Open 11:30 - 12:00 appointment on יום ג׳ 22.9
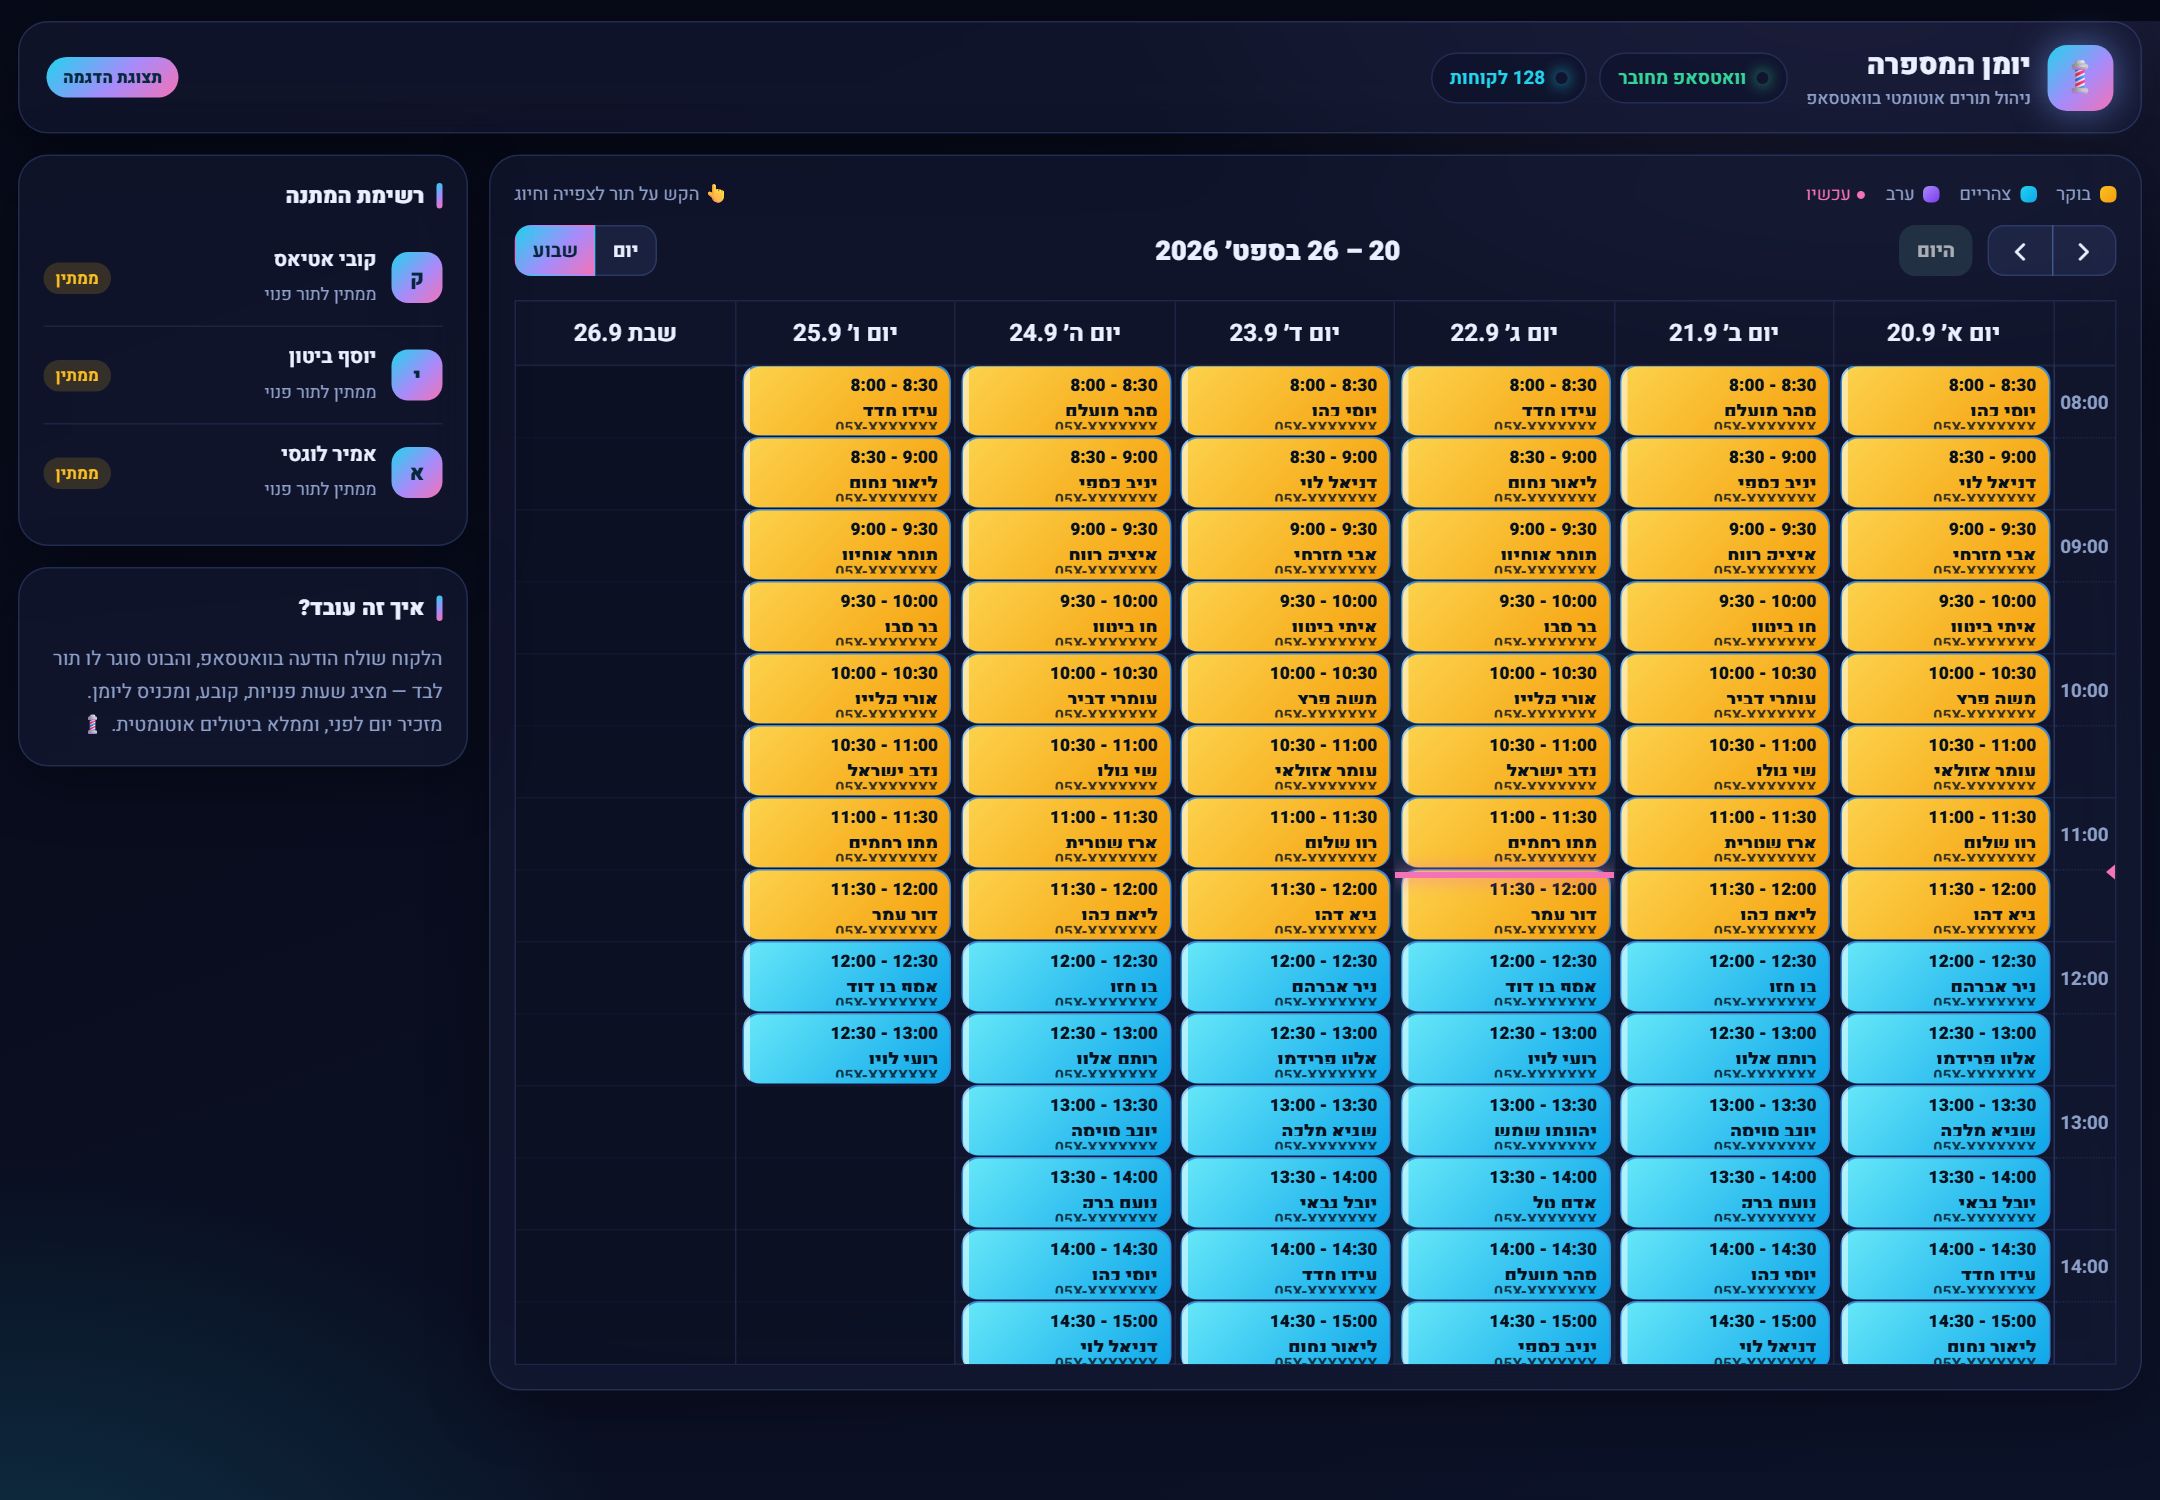The image size is (2160, 1500). [1505, 905]
